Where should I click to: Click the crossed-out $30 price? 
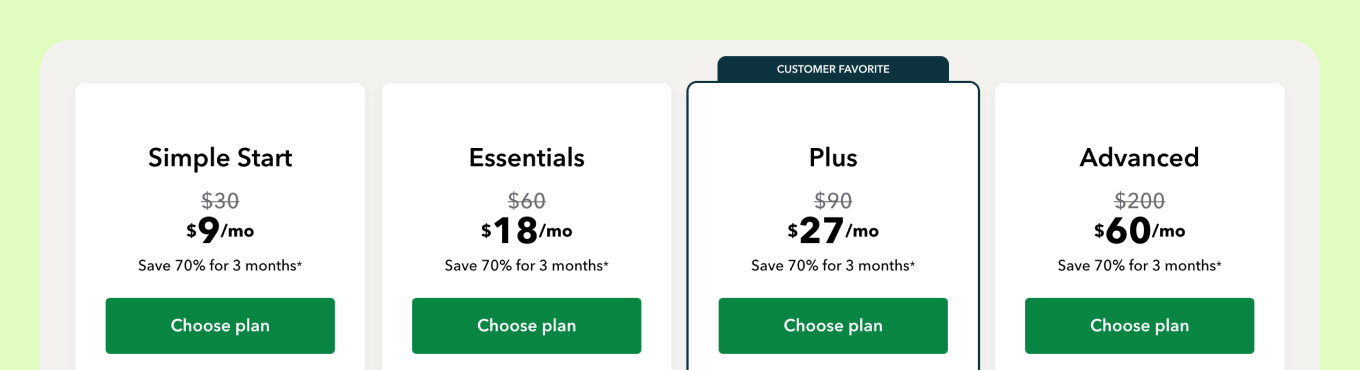220,201
